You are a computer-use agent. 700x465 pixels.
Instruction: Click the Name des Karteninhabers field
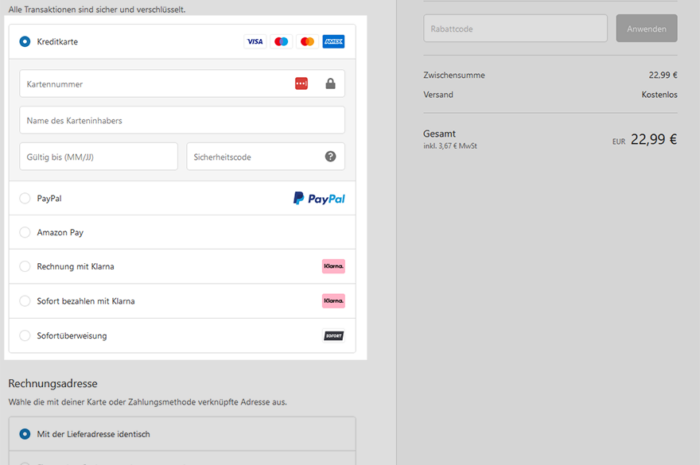pos(182,120)
